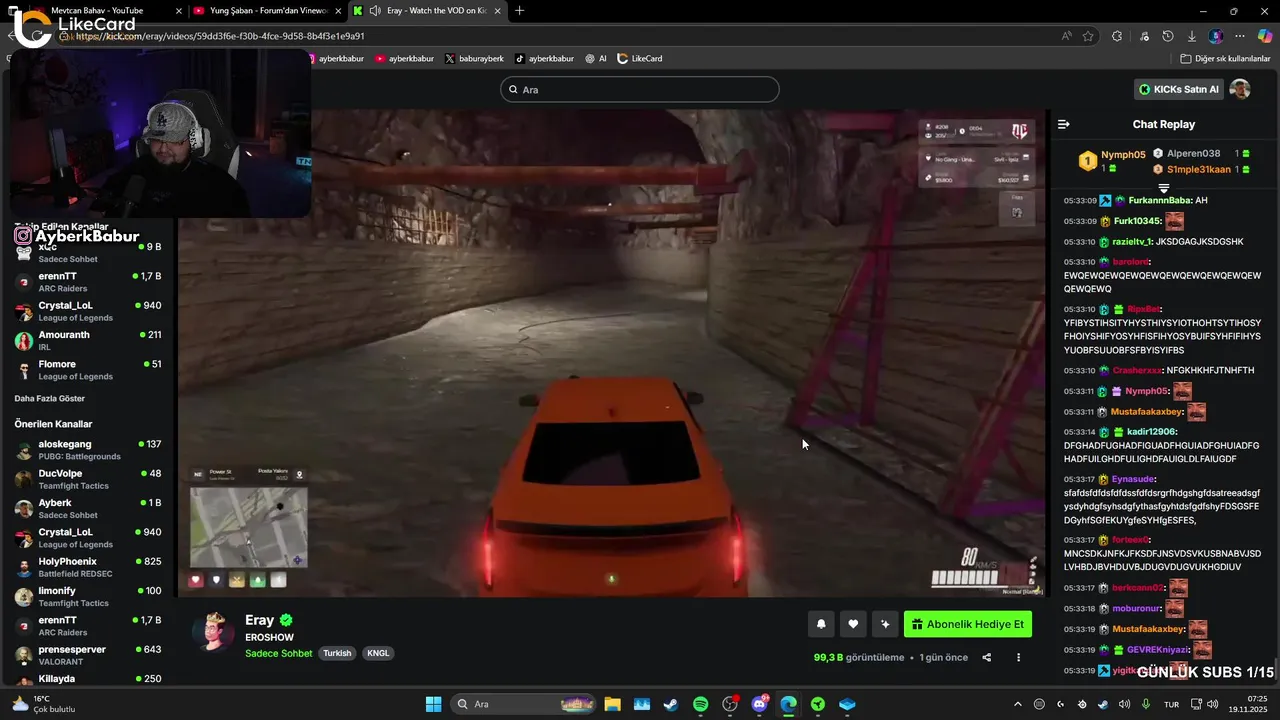The image size is (1280, 720).
Task: Open limonify recommended channel
Action: (x=88, y=596)
